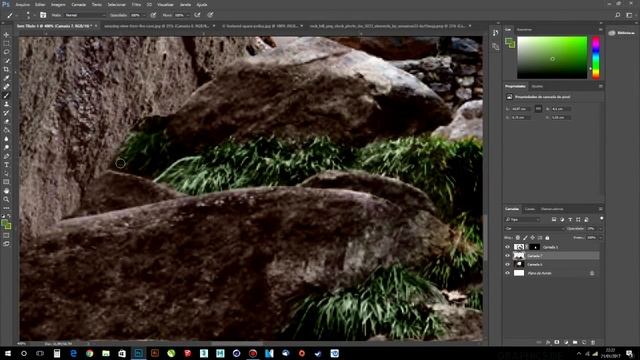
Task: Switch to the Ajustes tab
Action: pos(537,86)
